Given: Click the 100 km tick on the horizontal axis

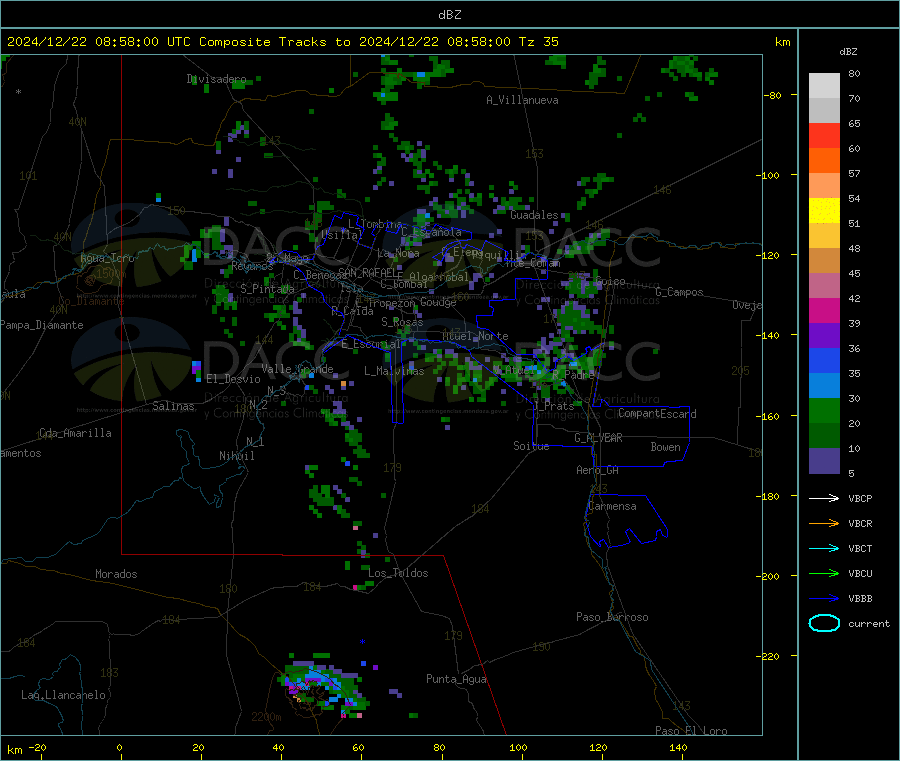Looking at the screenshot, I should [x=518, y=747].
